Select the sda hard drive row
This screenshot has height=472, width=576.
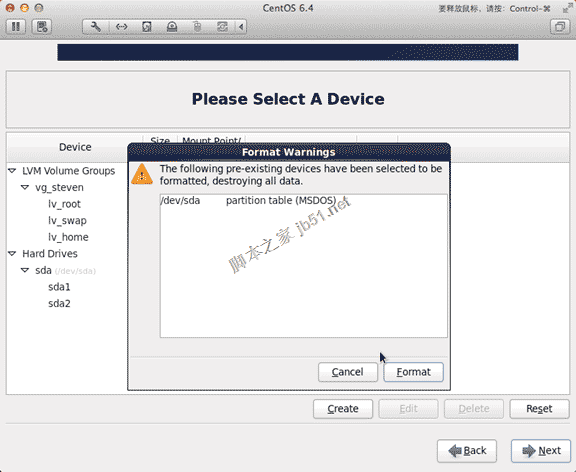pos(65,270)
